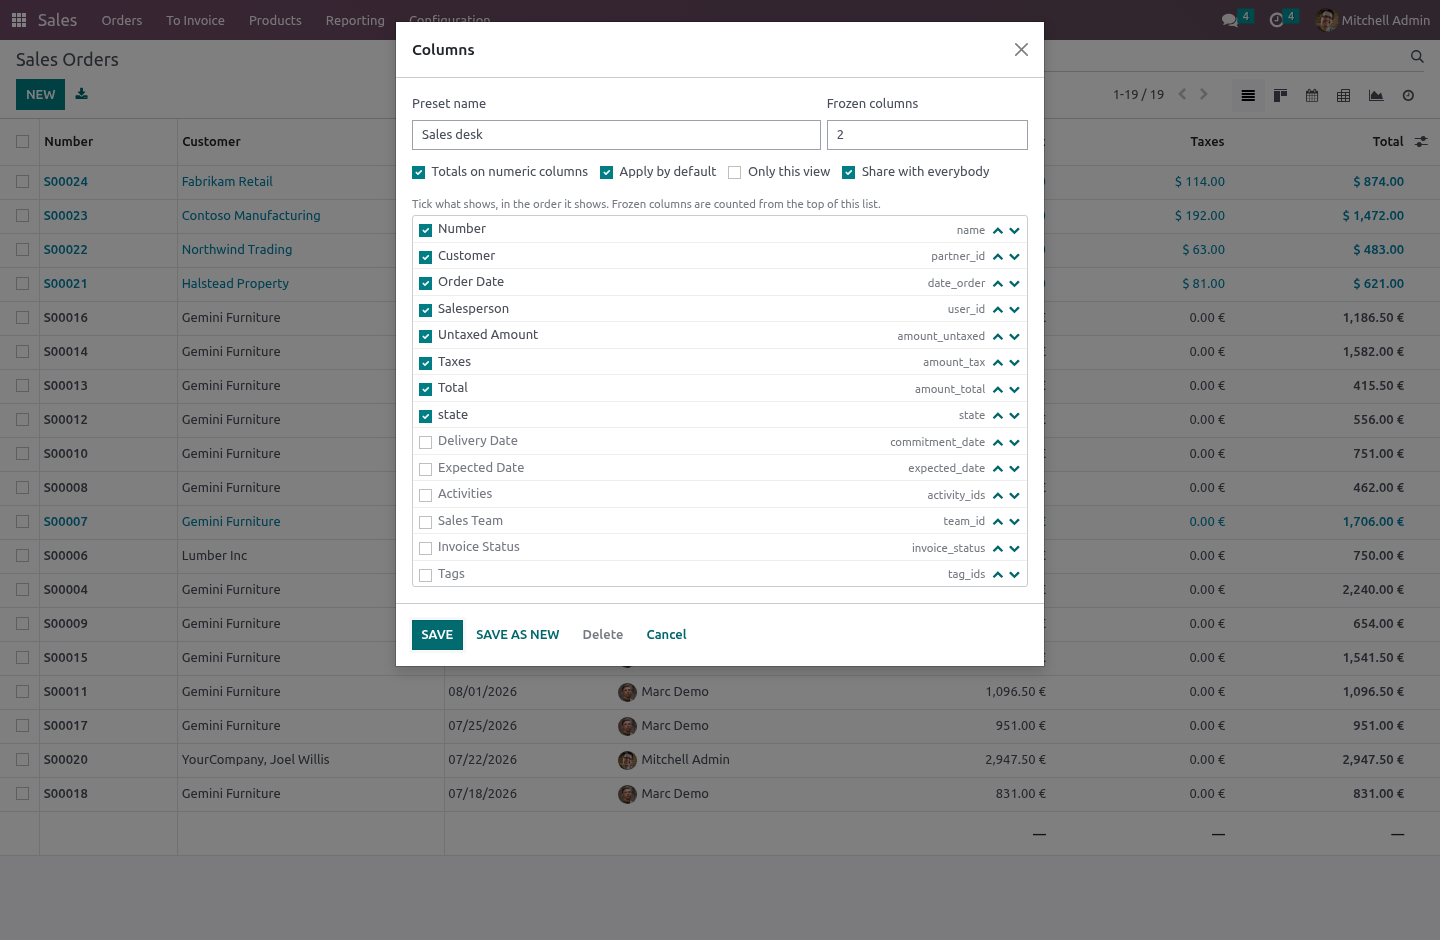The height and width of the screenshot is (940, 1440).
Task: Open the To Invoice menu
Action: (x=195, y=20)
